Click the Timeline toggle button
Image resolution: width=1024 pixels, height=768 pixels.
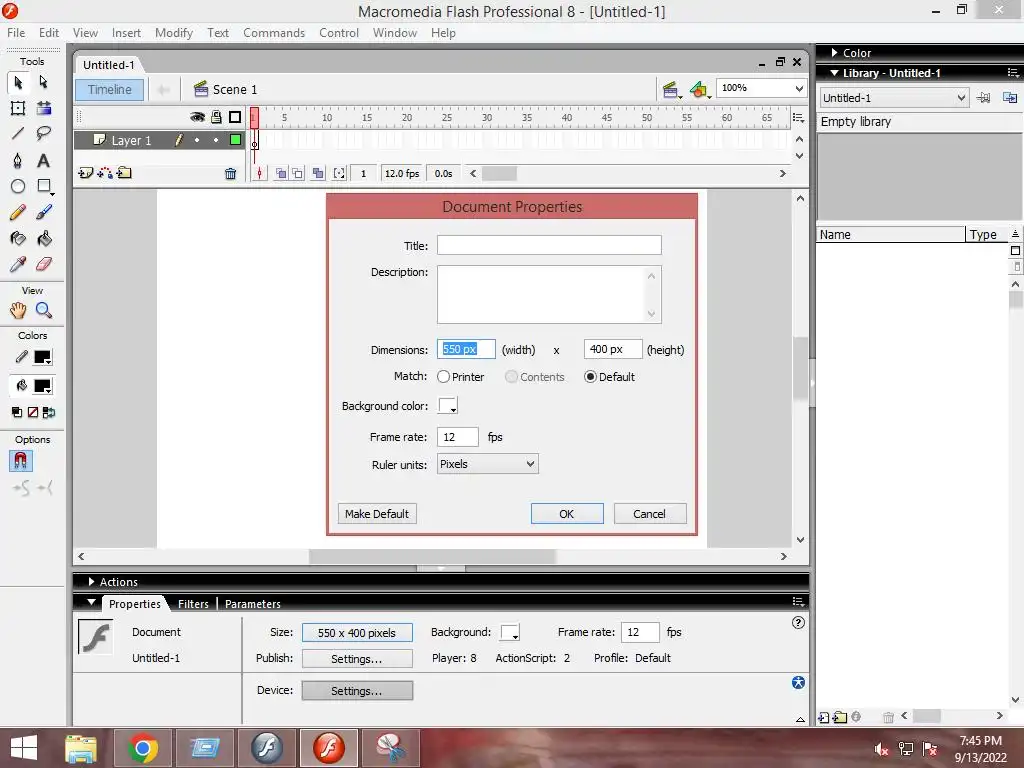[110, 89]
